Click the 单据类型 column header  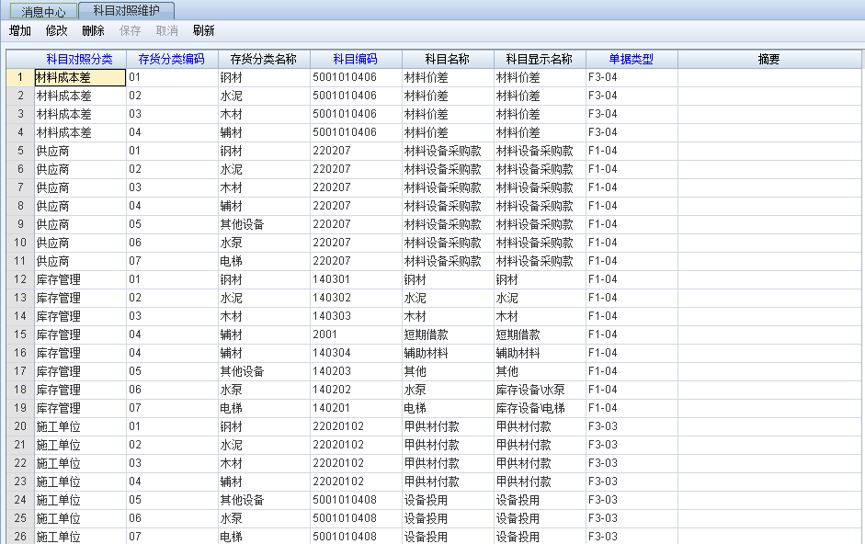coord(631,59)
